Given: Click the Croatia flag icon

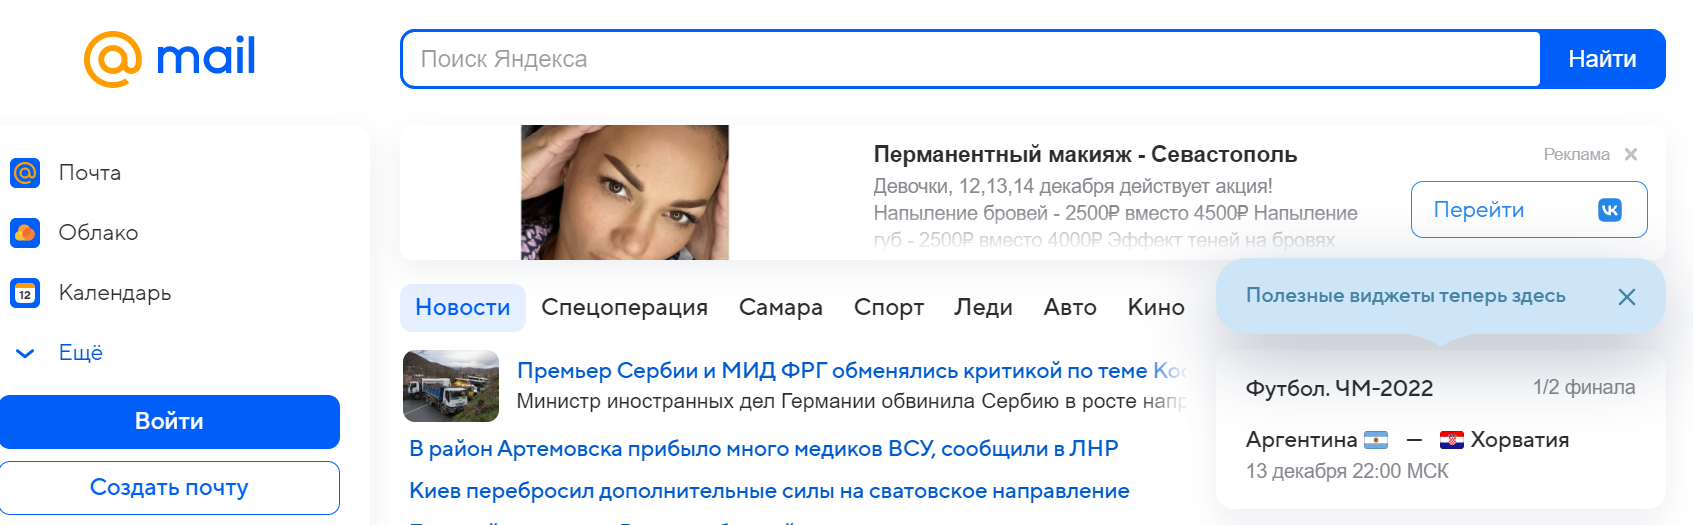Looking at the screenshot, I should pos(1452,440).
